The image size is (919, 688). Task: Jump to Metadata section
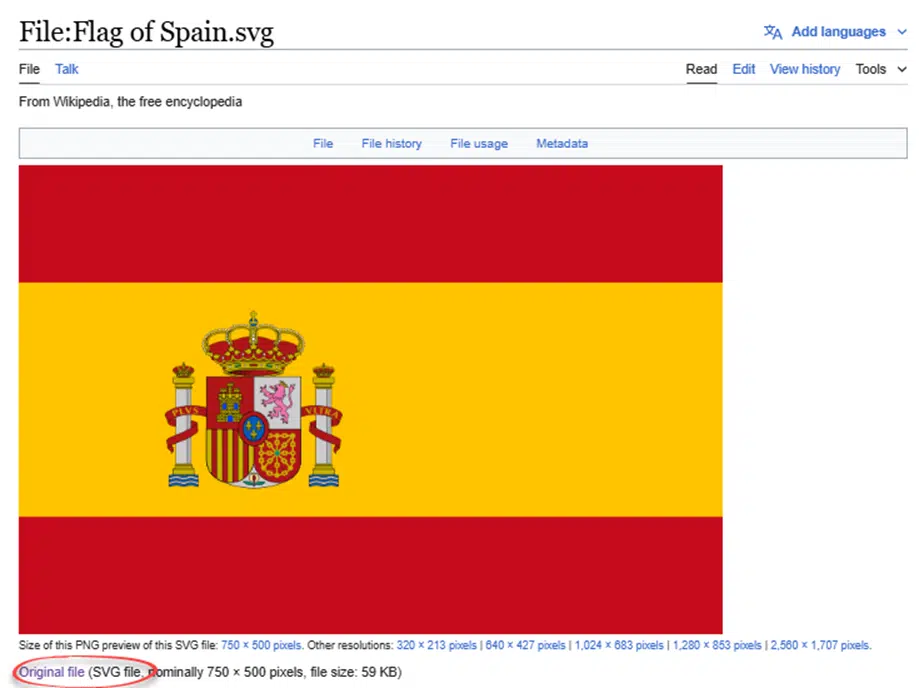click(x=562, y=144)
